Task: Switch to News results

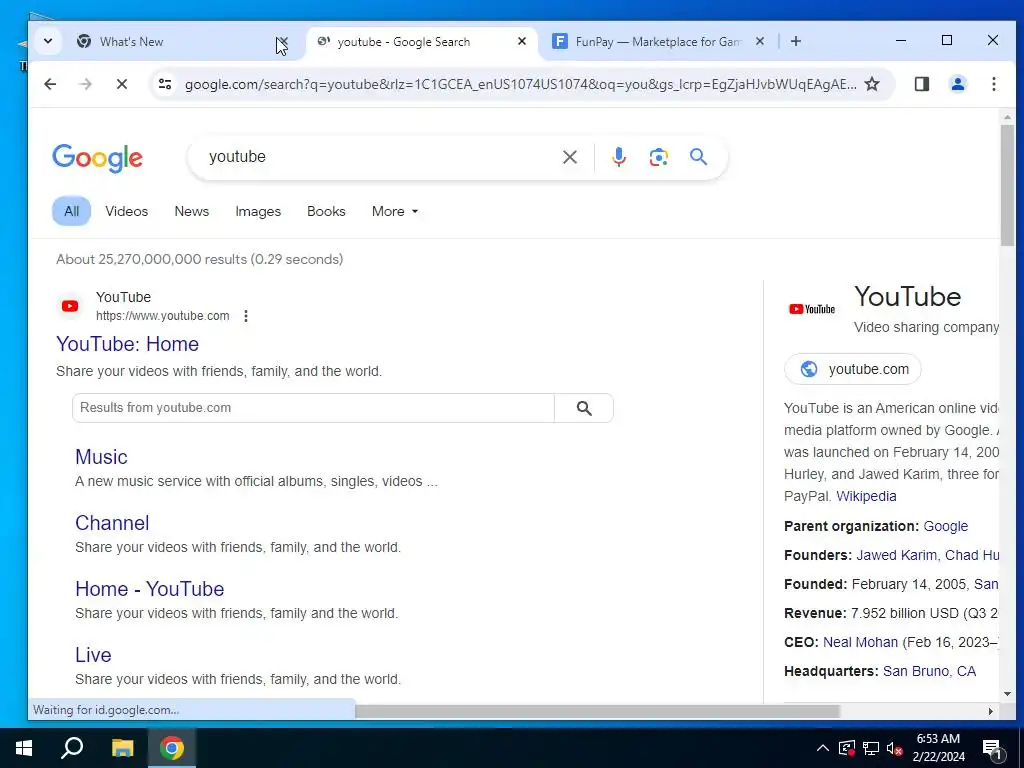Action: 191,211
